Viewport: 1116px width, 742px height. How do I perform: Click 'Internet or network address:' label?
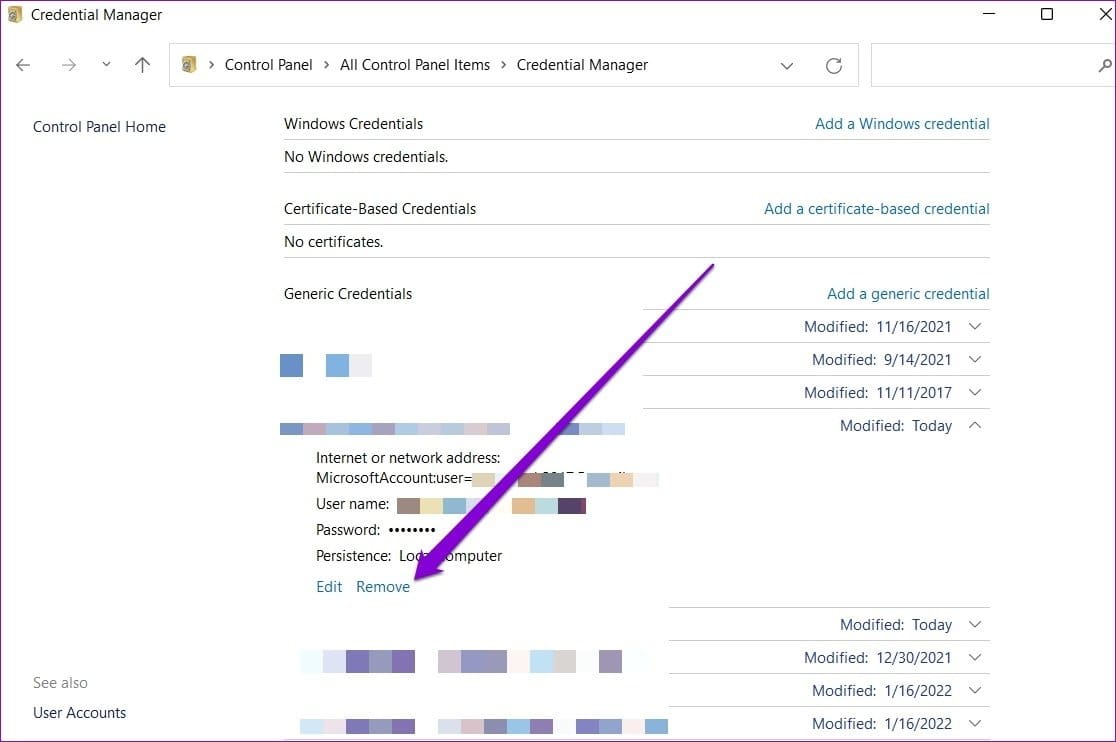click(408, 457)
